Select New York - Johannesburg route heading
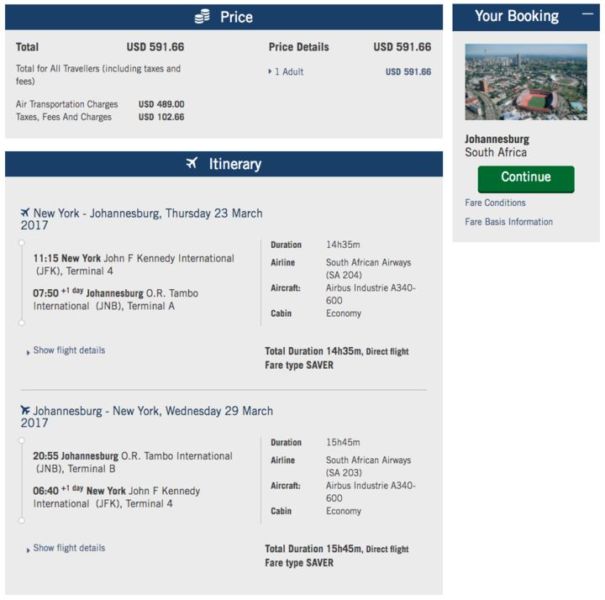This screenshot has width=605, height=600. coord(142,219)
